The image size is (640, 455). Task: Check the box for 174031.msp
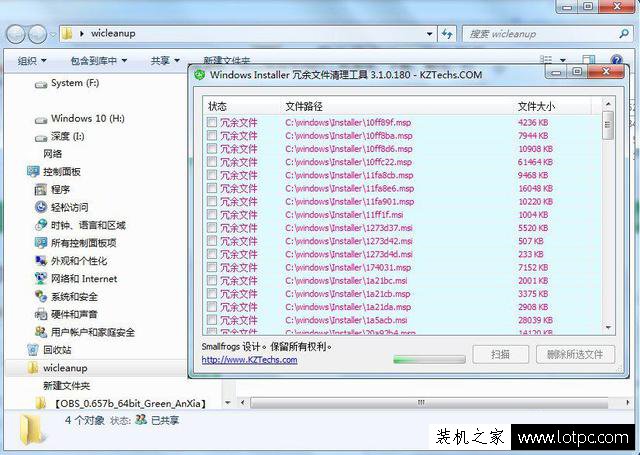[x=211, y=267]
